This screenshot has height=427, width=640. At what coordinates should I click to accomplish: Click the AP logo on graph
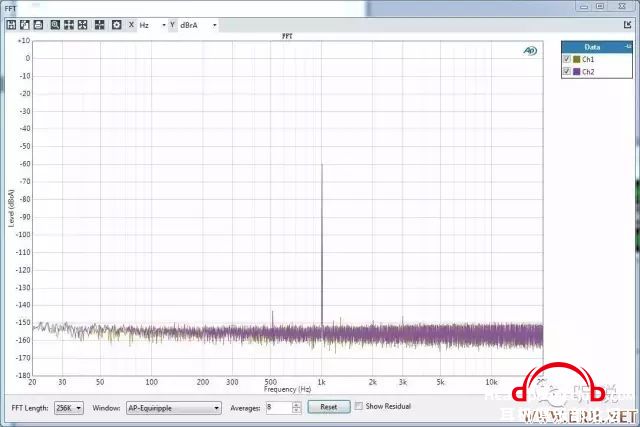tap(530, 51)
